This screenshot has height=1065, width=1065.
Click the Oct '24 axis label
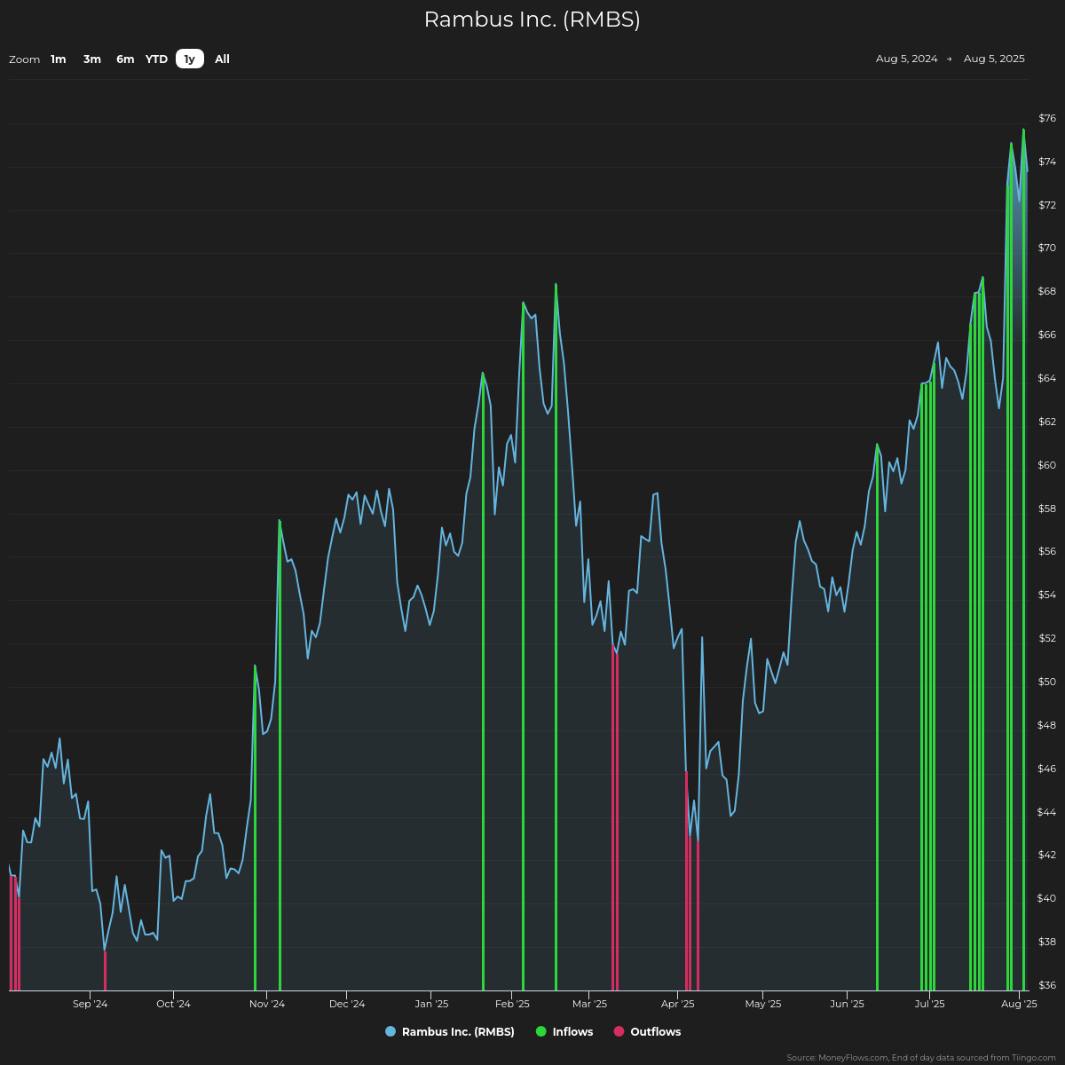click(173, 1004)
